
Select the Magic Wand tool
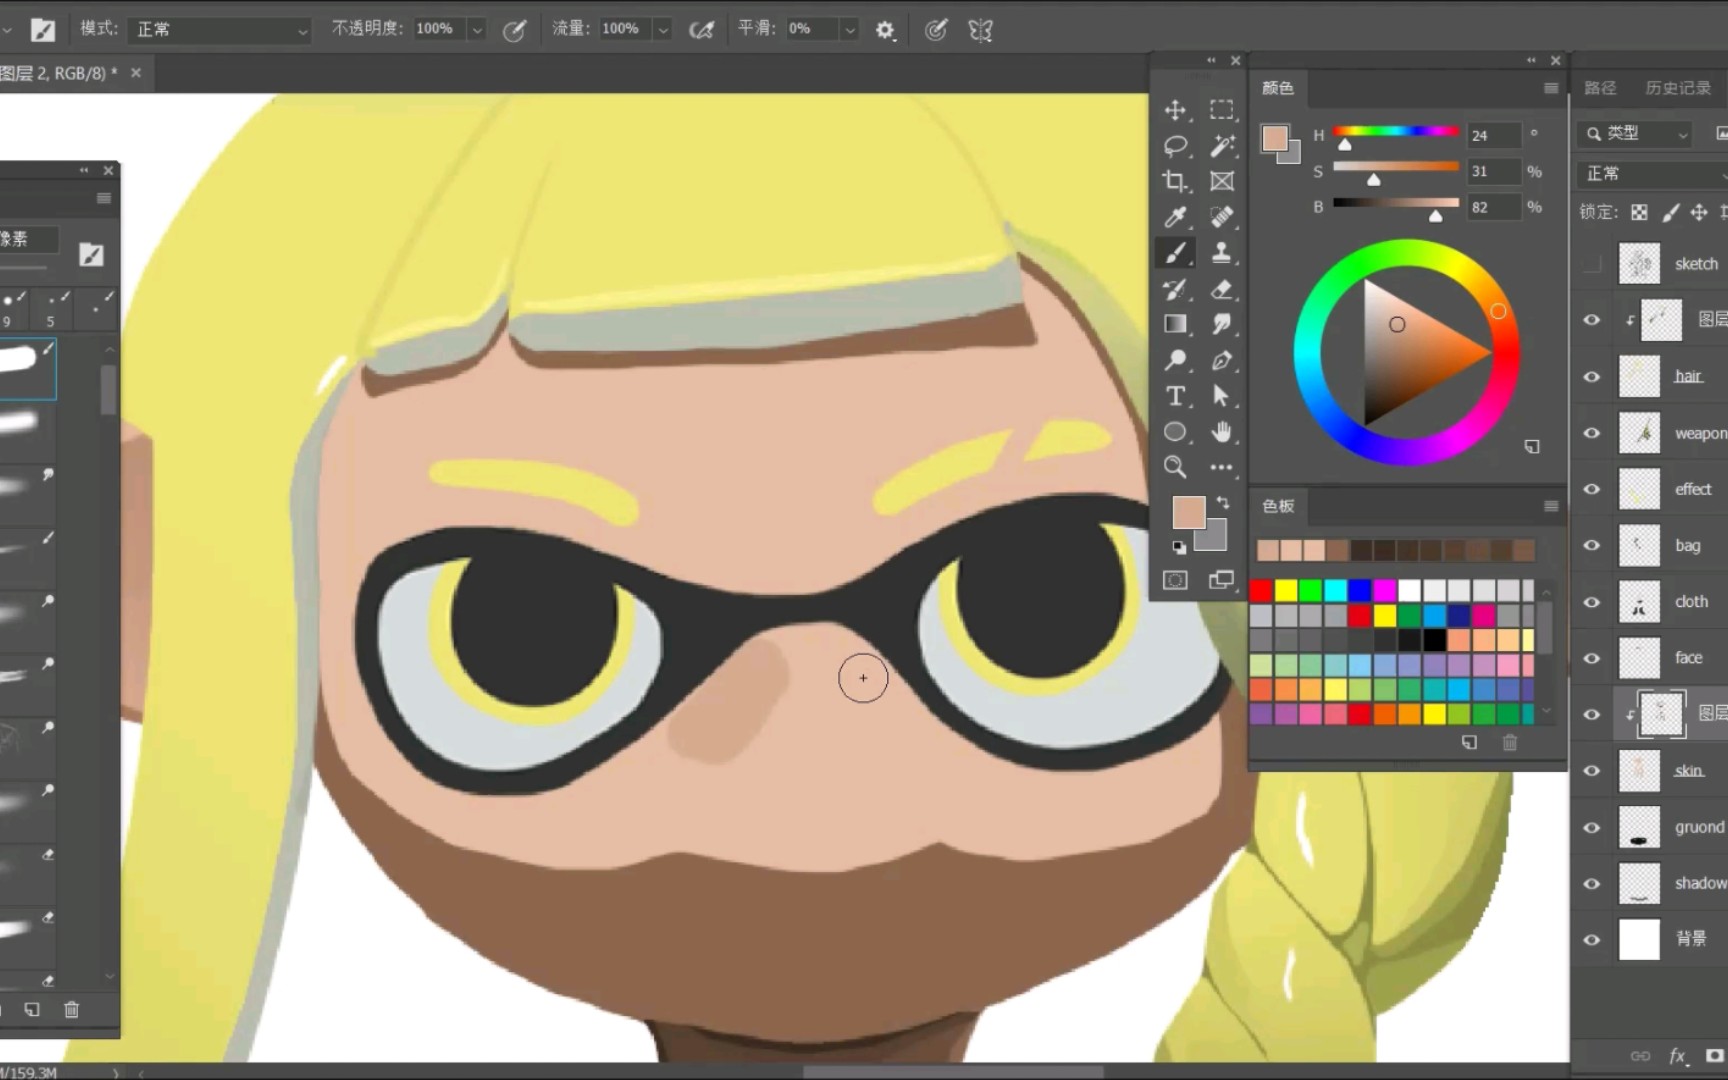pos(1221,146)
